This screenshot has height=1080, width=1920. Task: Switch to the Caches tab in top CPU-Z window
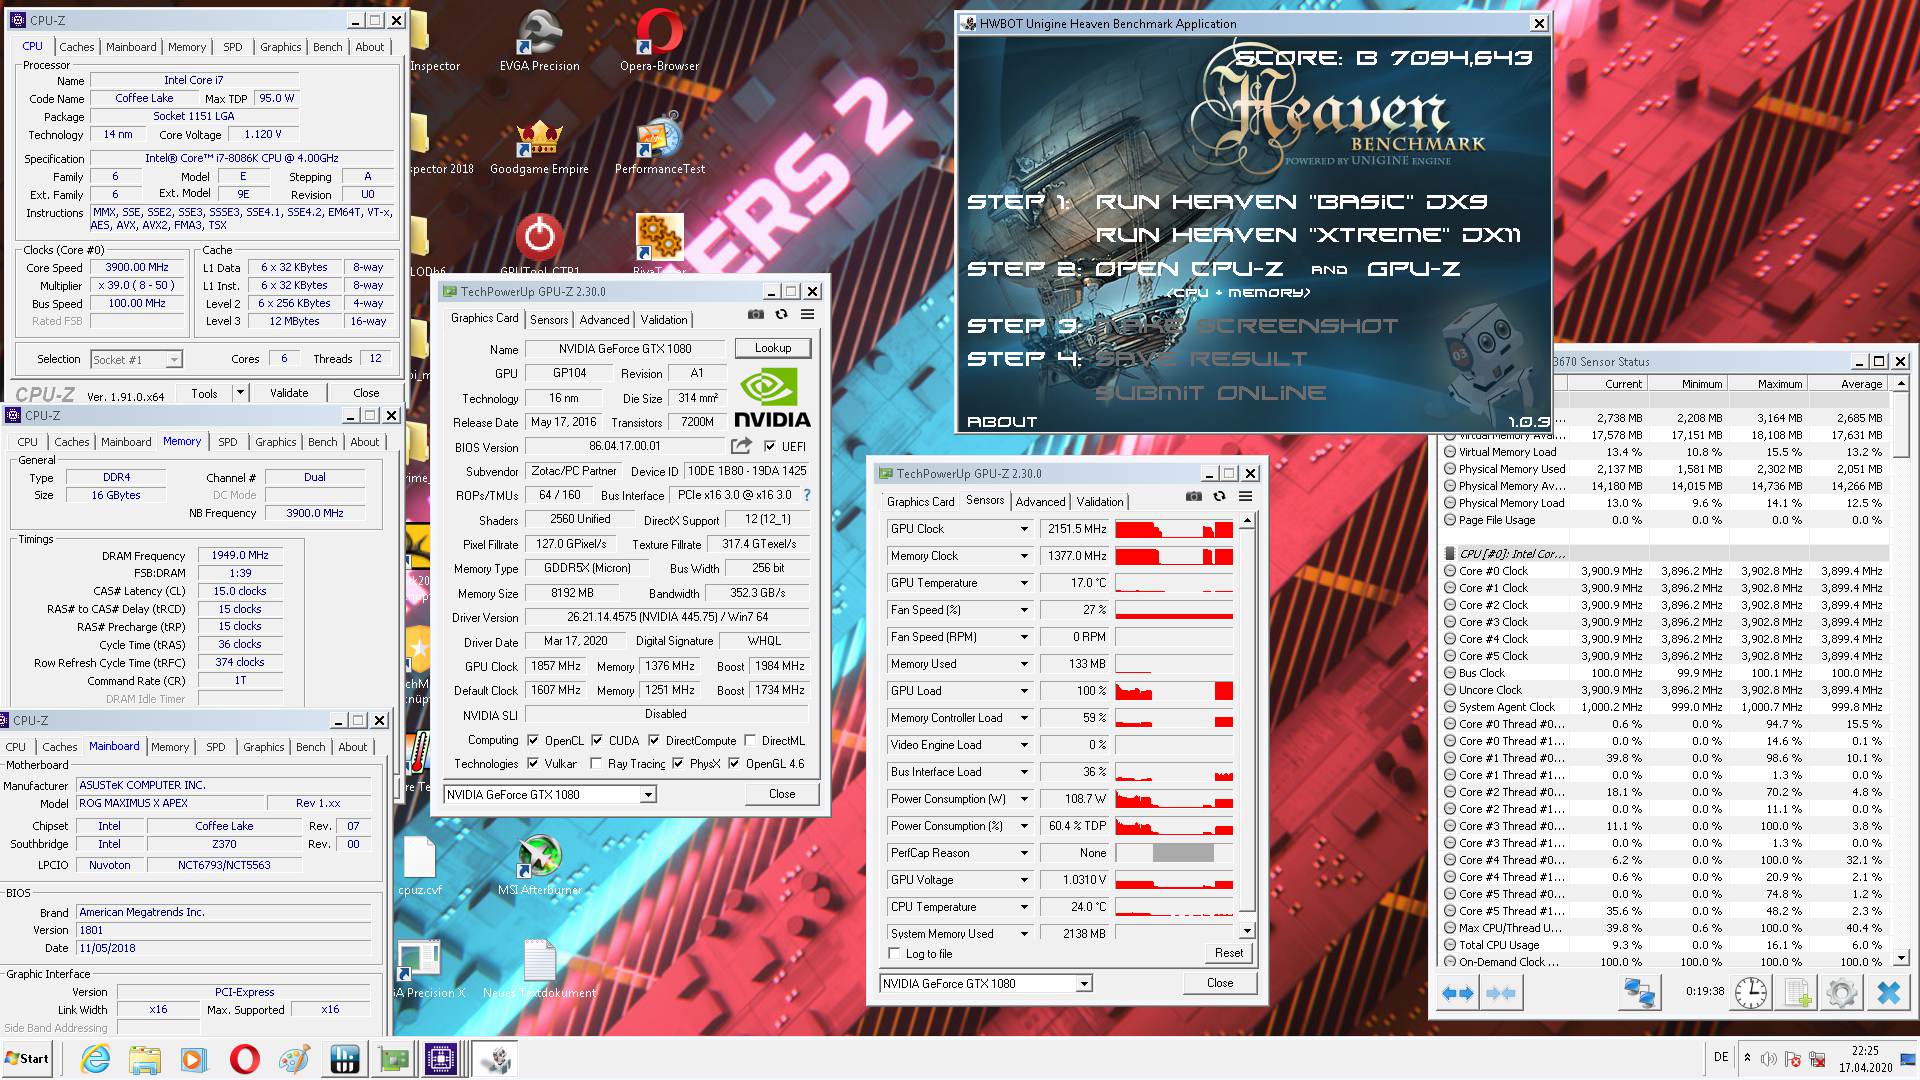(76, 47)
